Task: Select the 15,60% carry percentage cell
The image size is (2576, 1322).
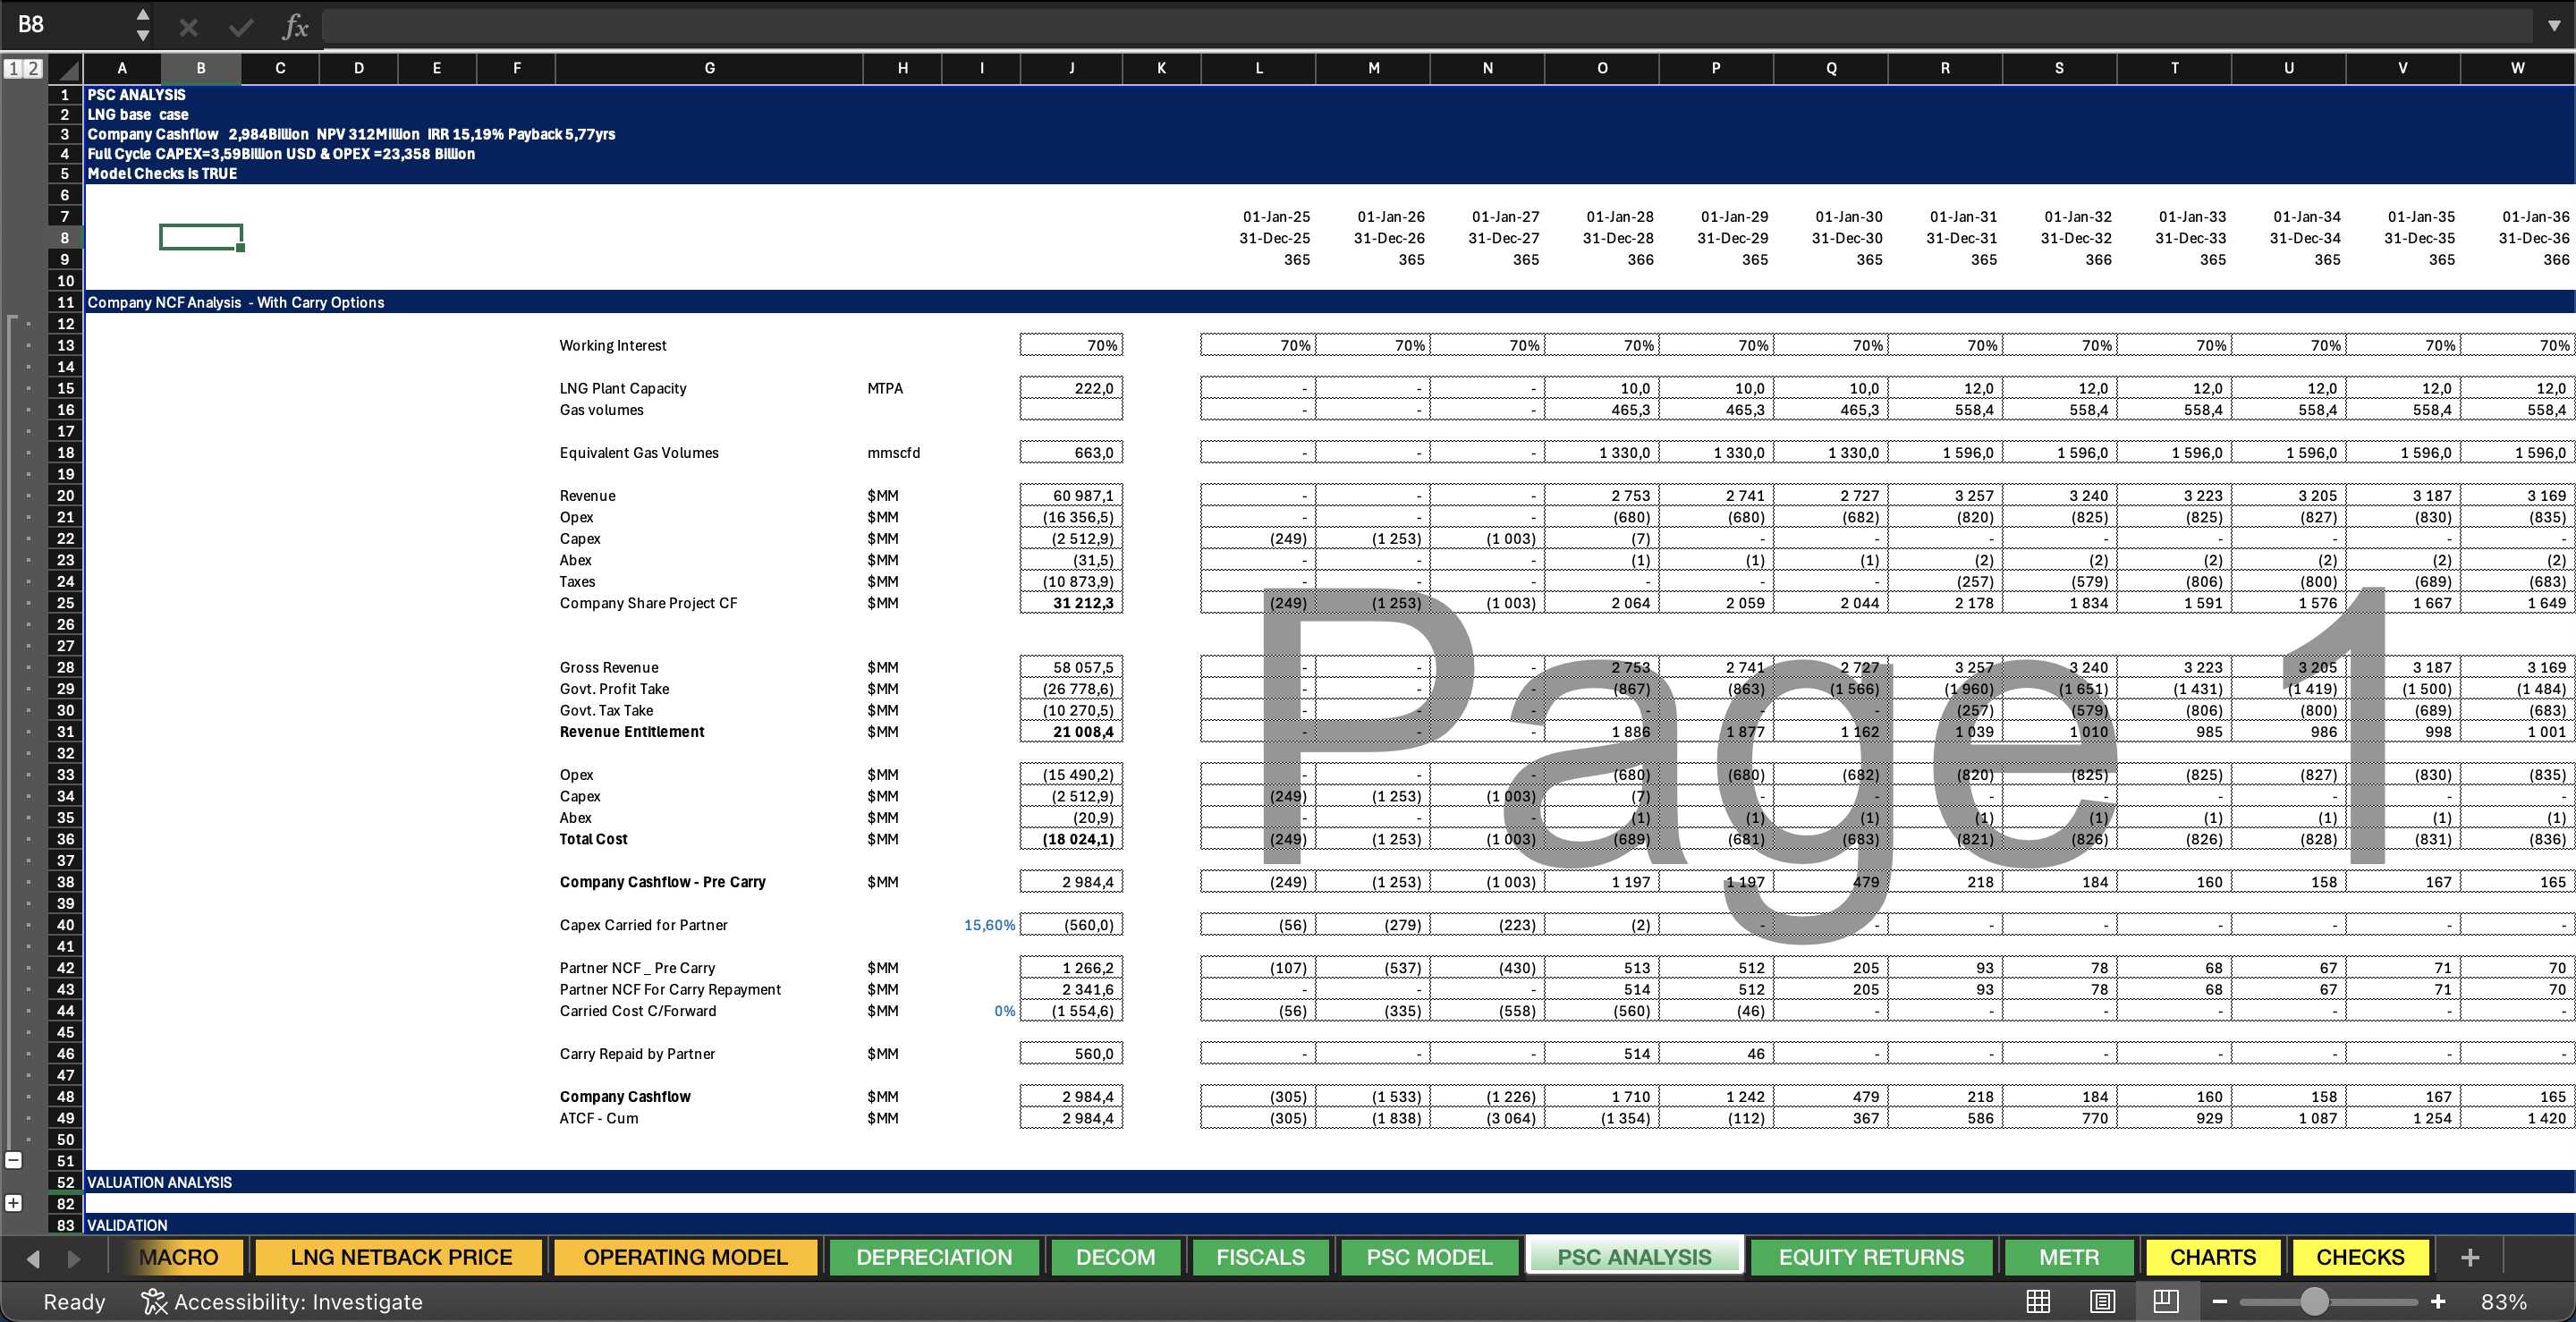Action: 981,925
